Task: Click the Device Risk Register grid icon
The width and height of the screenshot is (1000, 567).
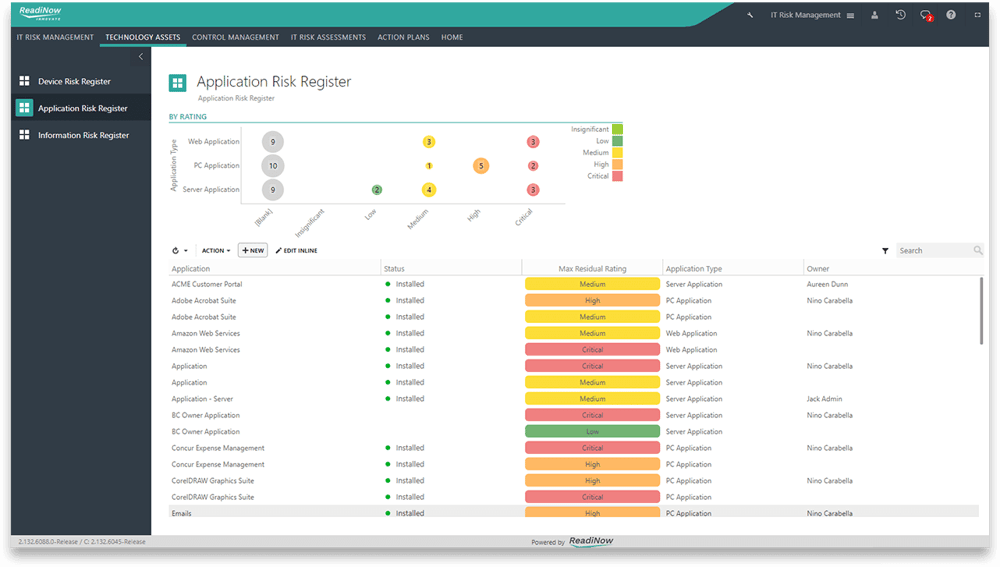Action: 24,81
